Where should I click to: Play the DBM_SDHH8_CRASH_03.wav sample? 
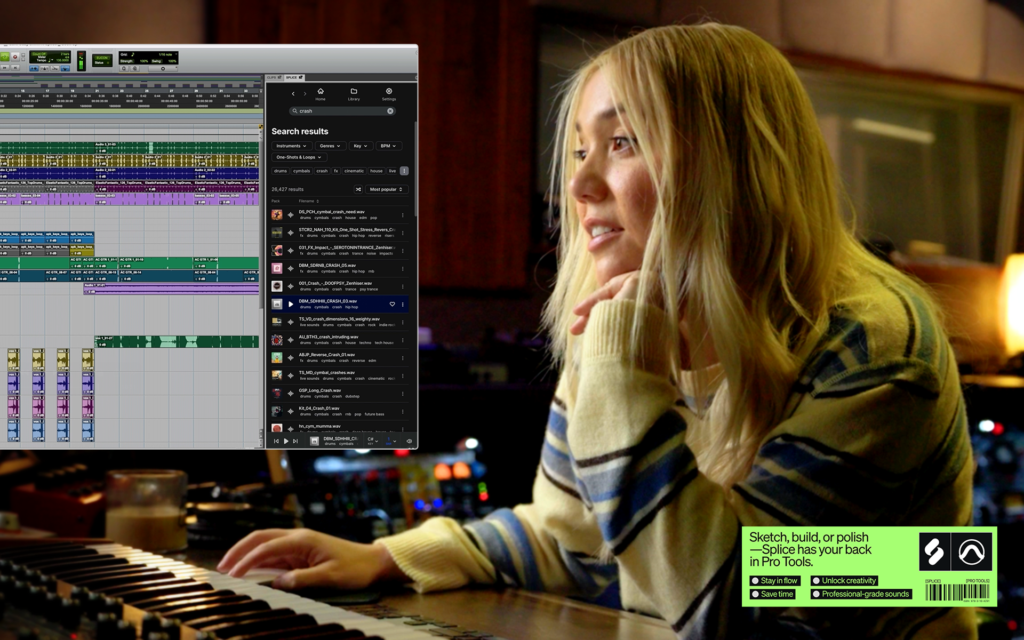pos(291,304)
